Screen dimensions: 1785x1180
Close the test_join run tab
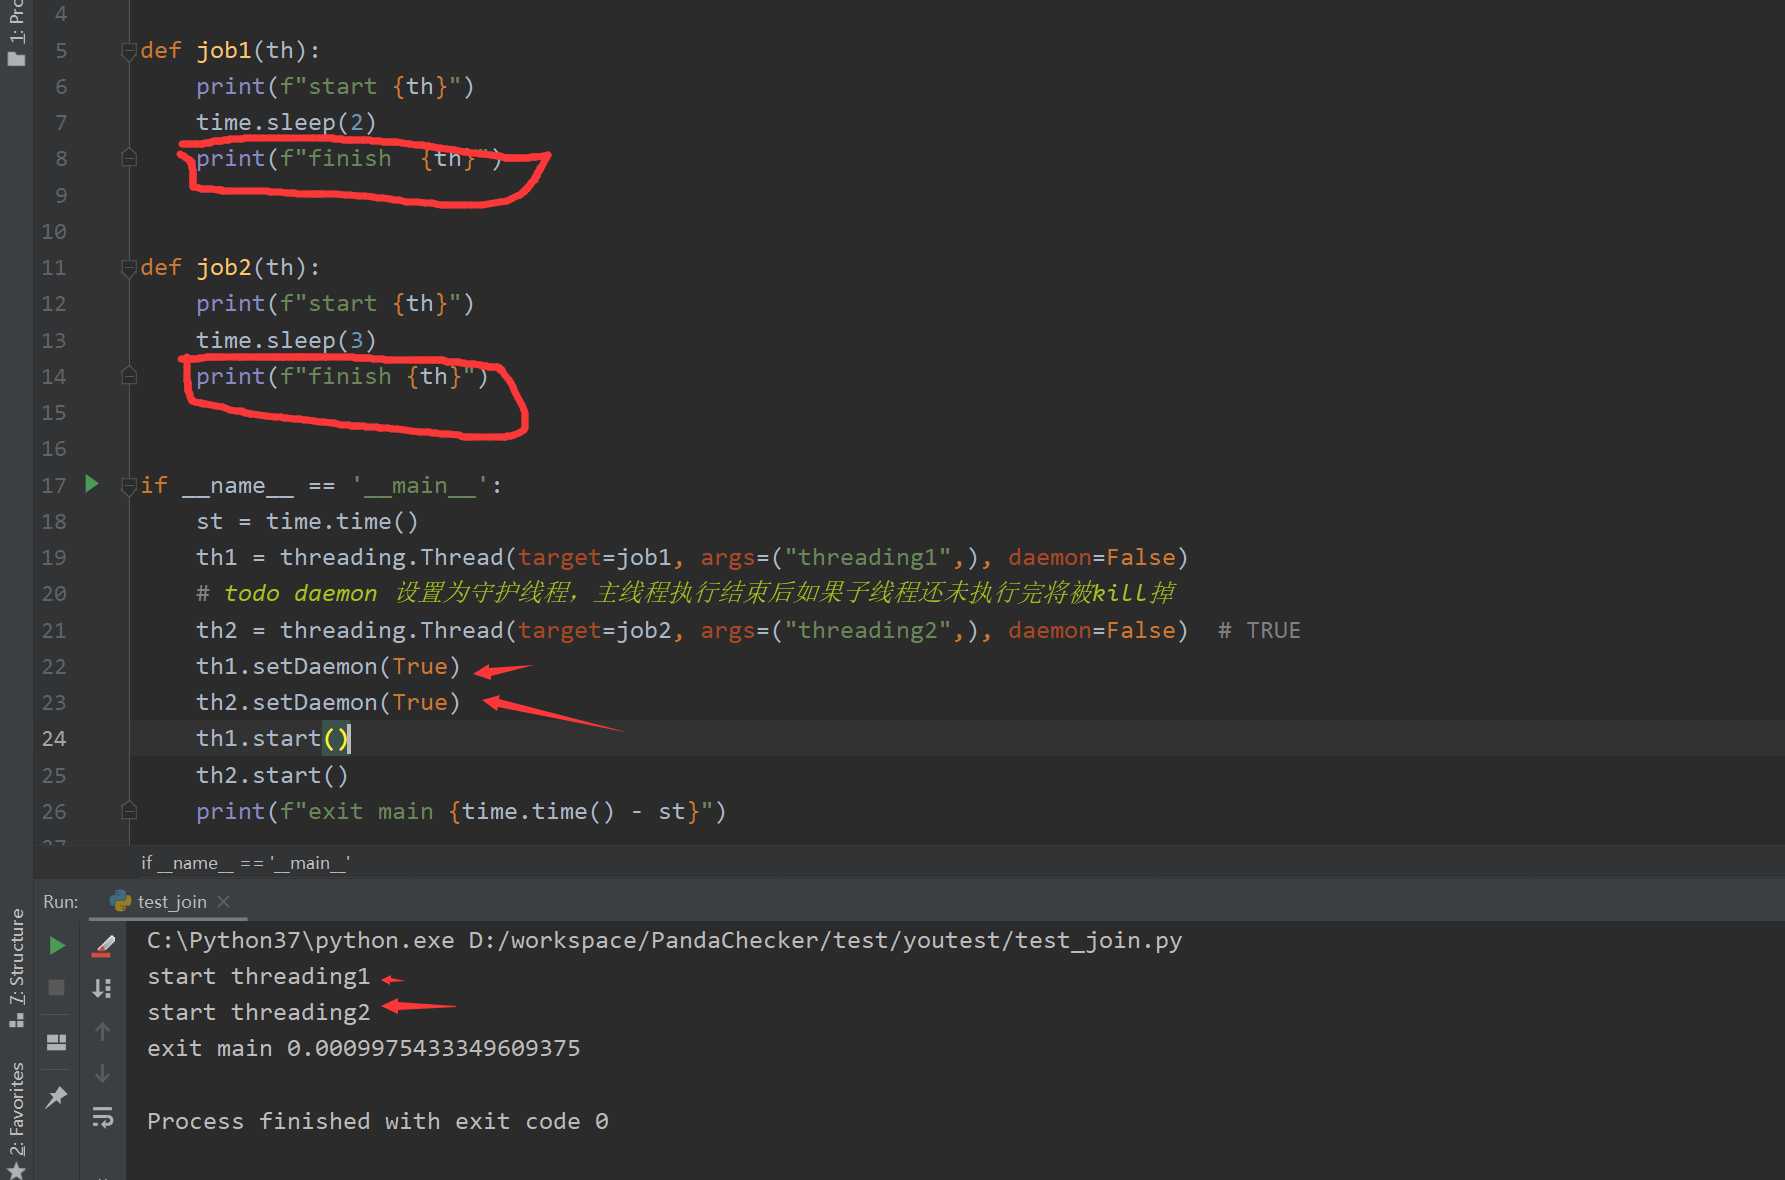223,902
